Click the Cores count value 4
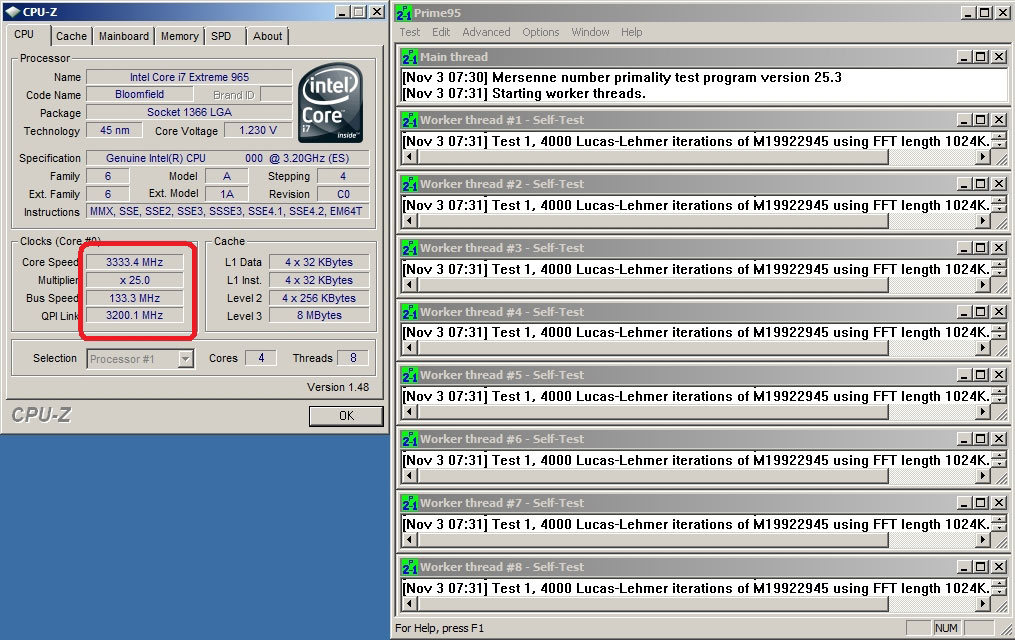Screen dimensions: 1015x640 coord(261,358)
